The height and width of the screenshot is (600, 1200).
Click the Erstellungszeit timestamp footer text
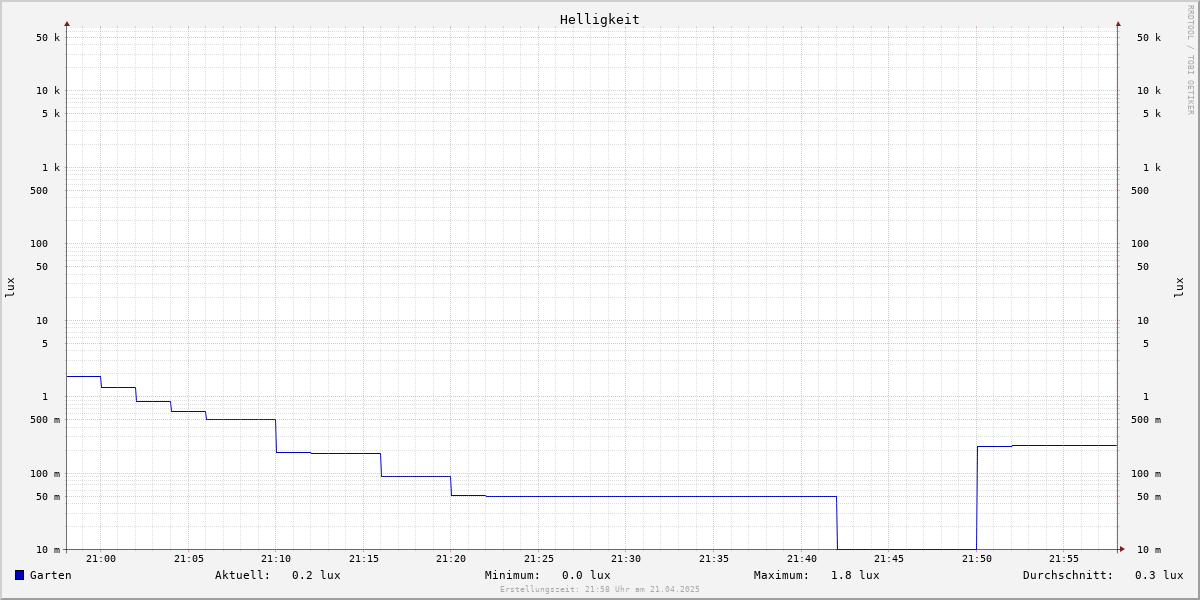click(600, 589)
